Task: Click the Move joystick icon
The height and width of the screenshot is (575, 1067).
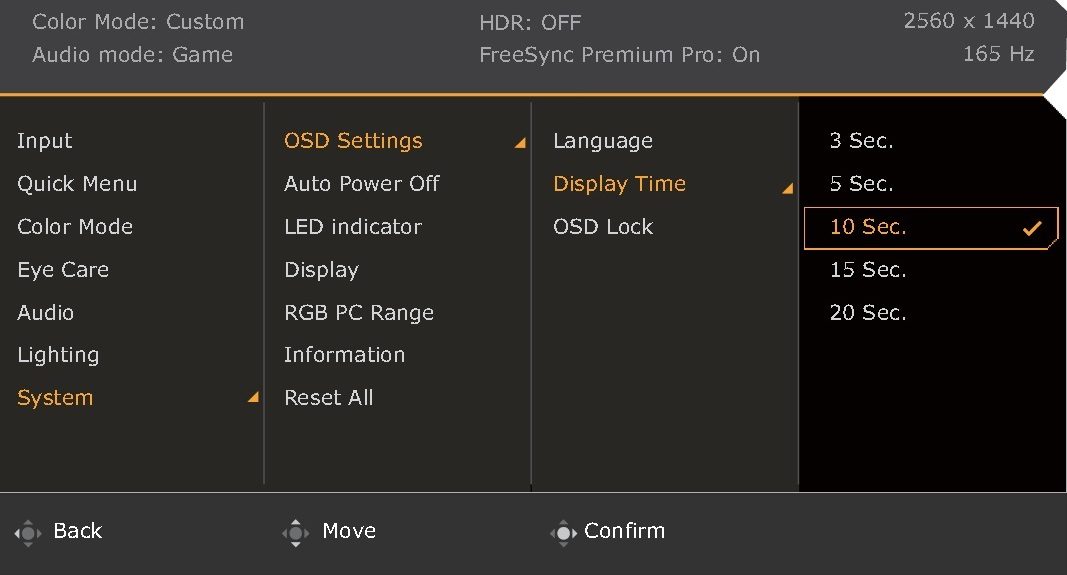Action: (295, 533)
